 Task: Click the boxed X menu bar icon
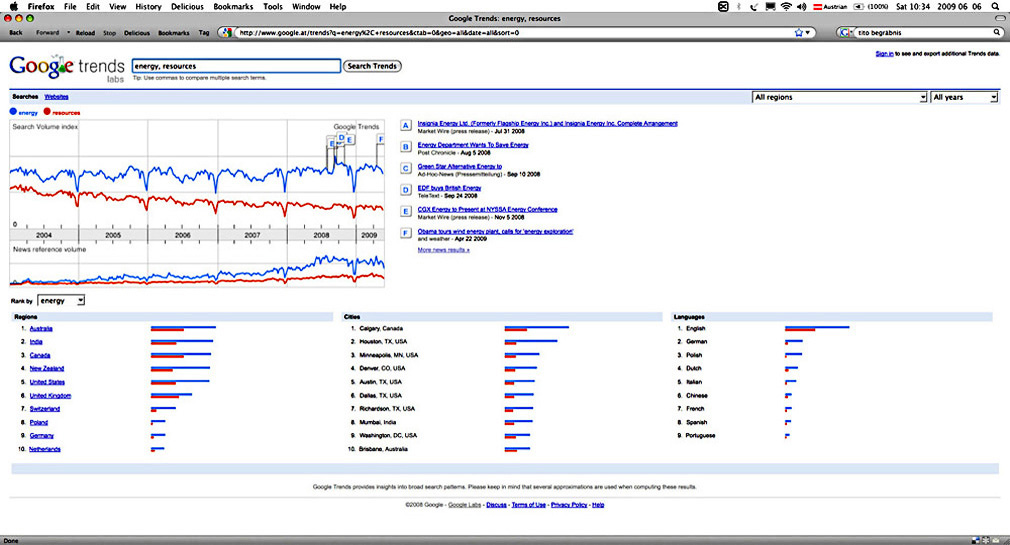723,6
